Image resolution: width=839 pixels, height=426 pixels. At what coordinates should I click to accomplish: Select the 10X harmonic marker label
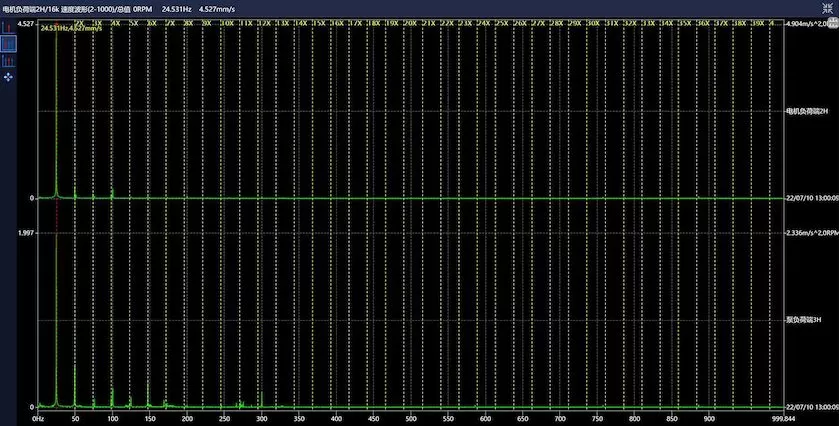pyautogui.click(x=227, y=21)
